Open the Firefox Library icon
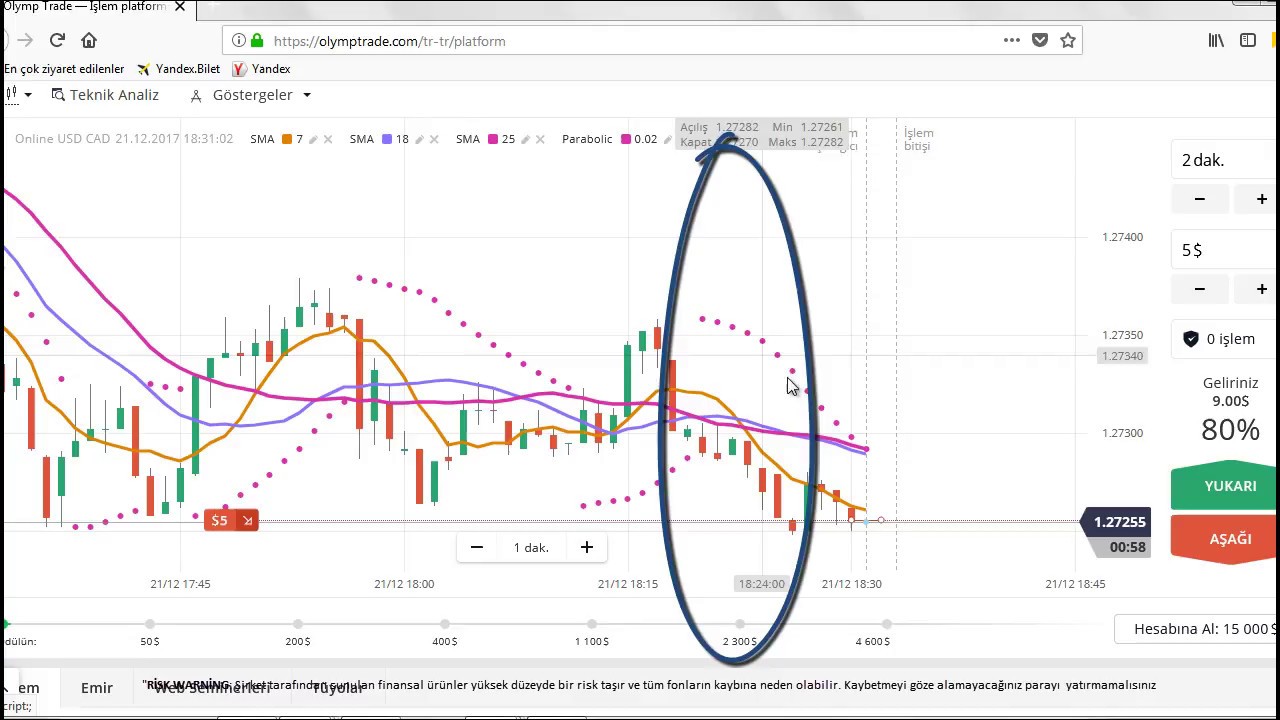This screenshot has height=720, width=1280. point(1216,40)
